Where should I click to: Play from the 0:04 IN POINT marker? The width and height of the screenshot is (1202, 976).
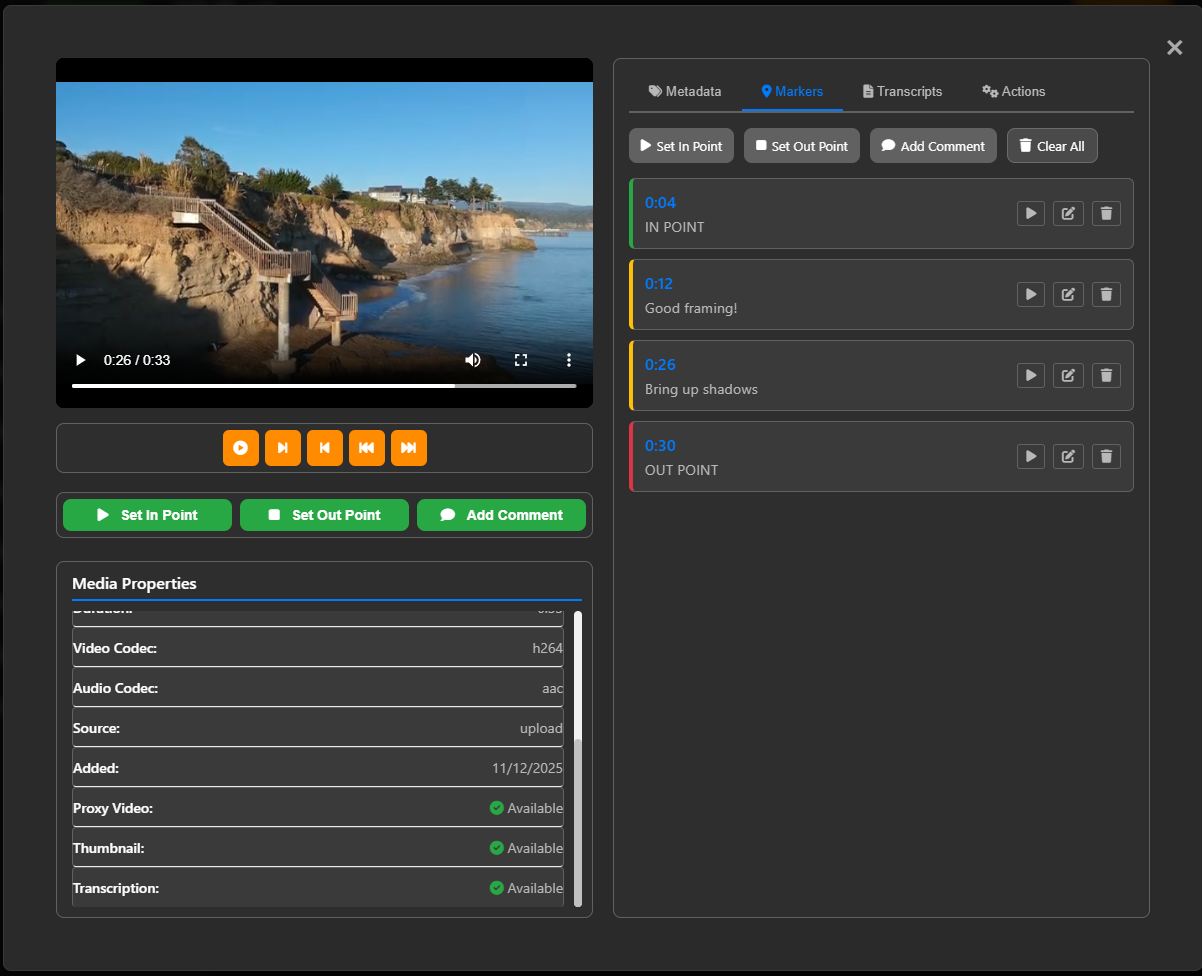(1031, 213)
